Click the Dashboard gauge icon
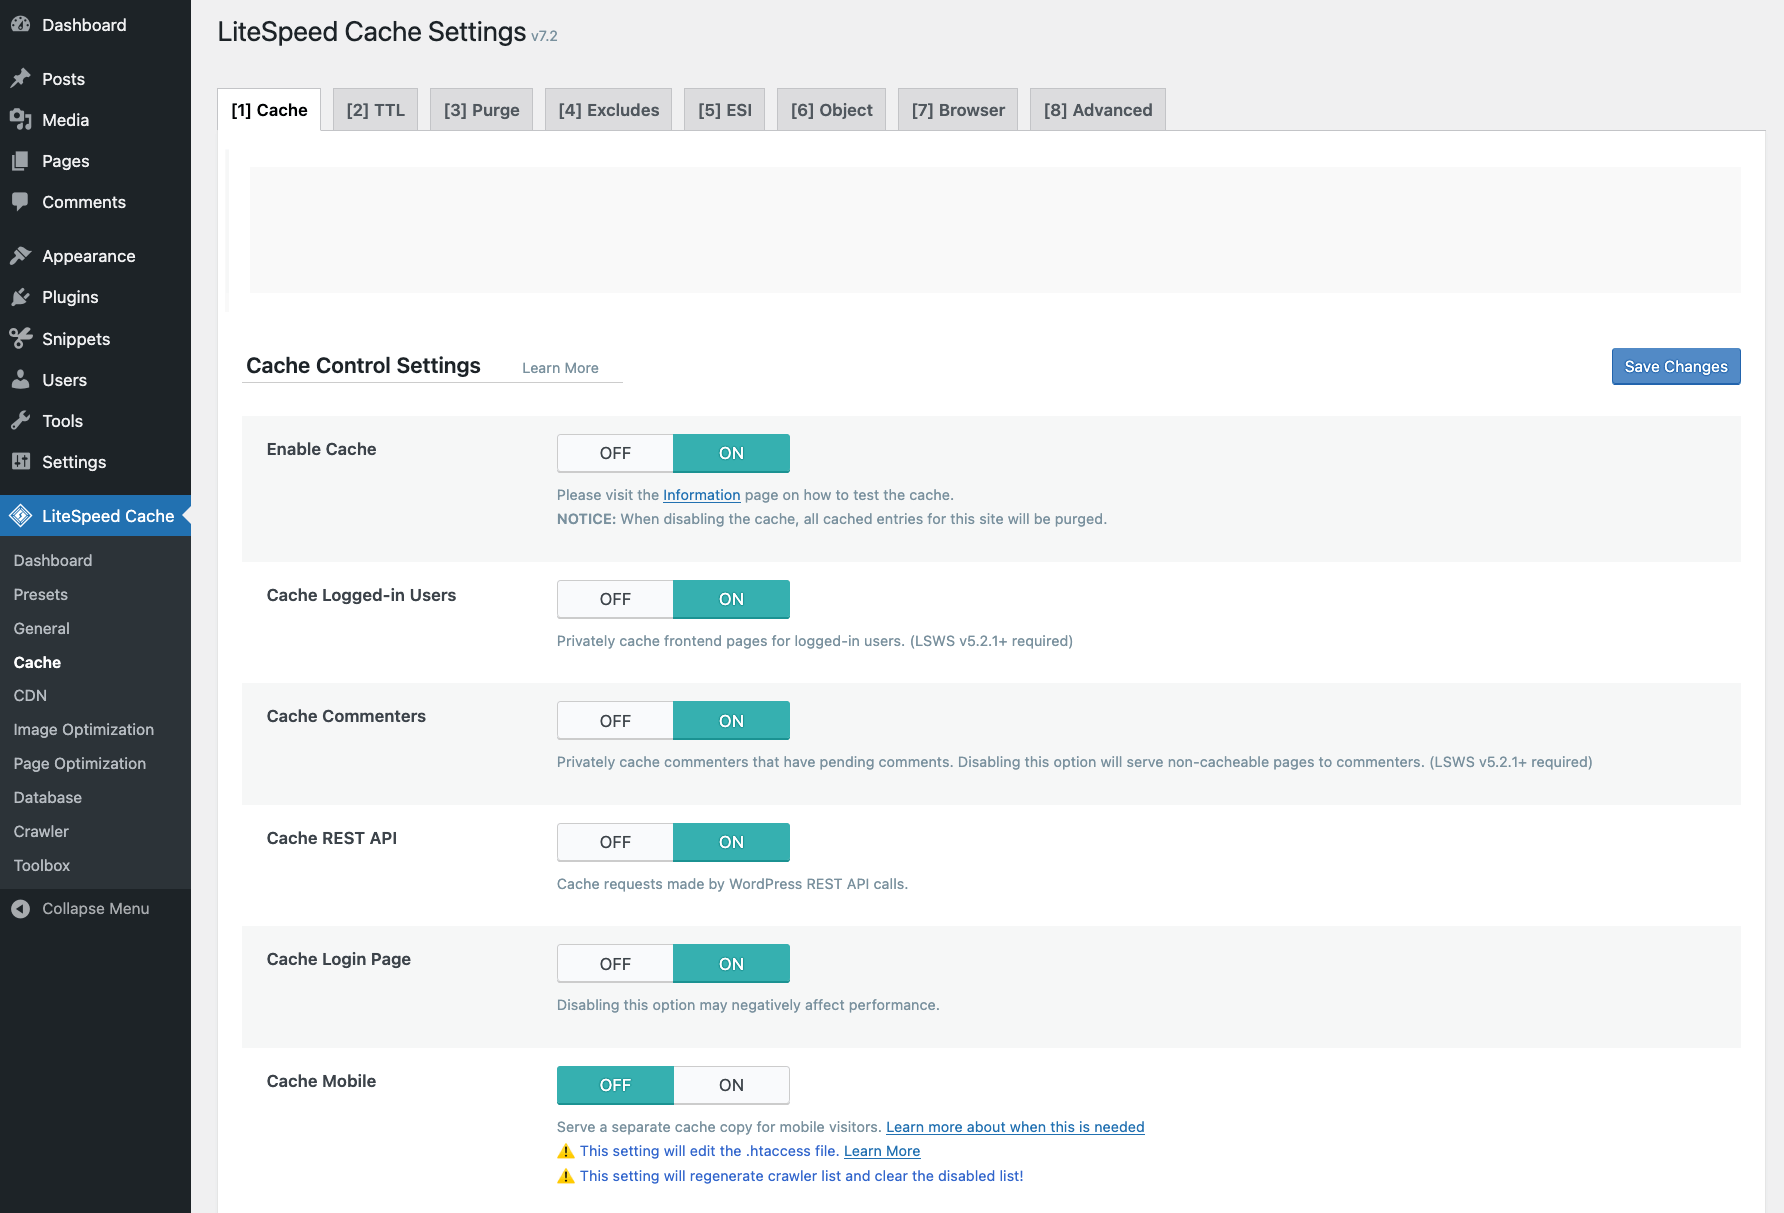1784x1213 pixels. 20,24
